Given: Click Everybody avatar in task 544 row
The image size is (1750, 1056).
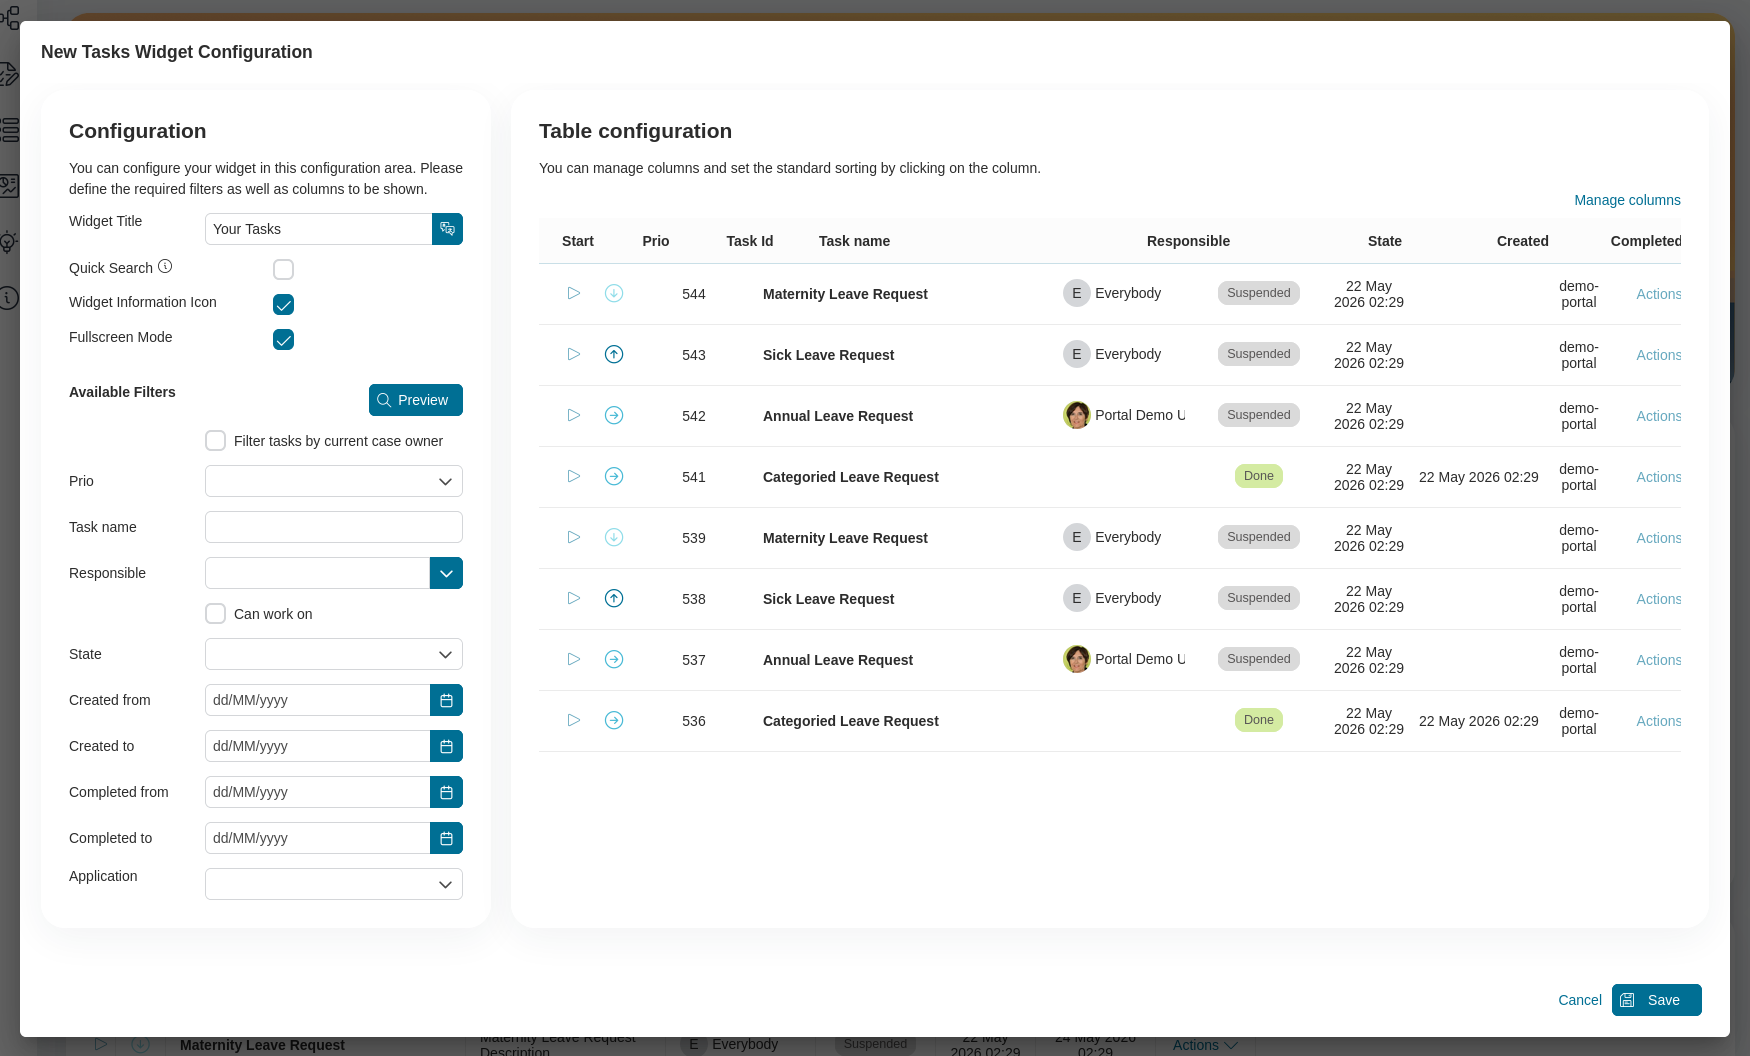Looking at the screenshot, I should click(x=1076, y=293).
